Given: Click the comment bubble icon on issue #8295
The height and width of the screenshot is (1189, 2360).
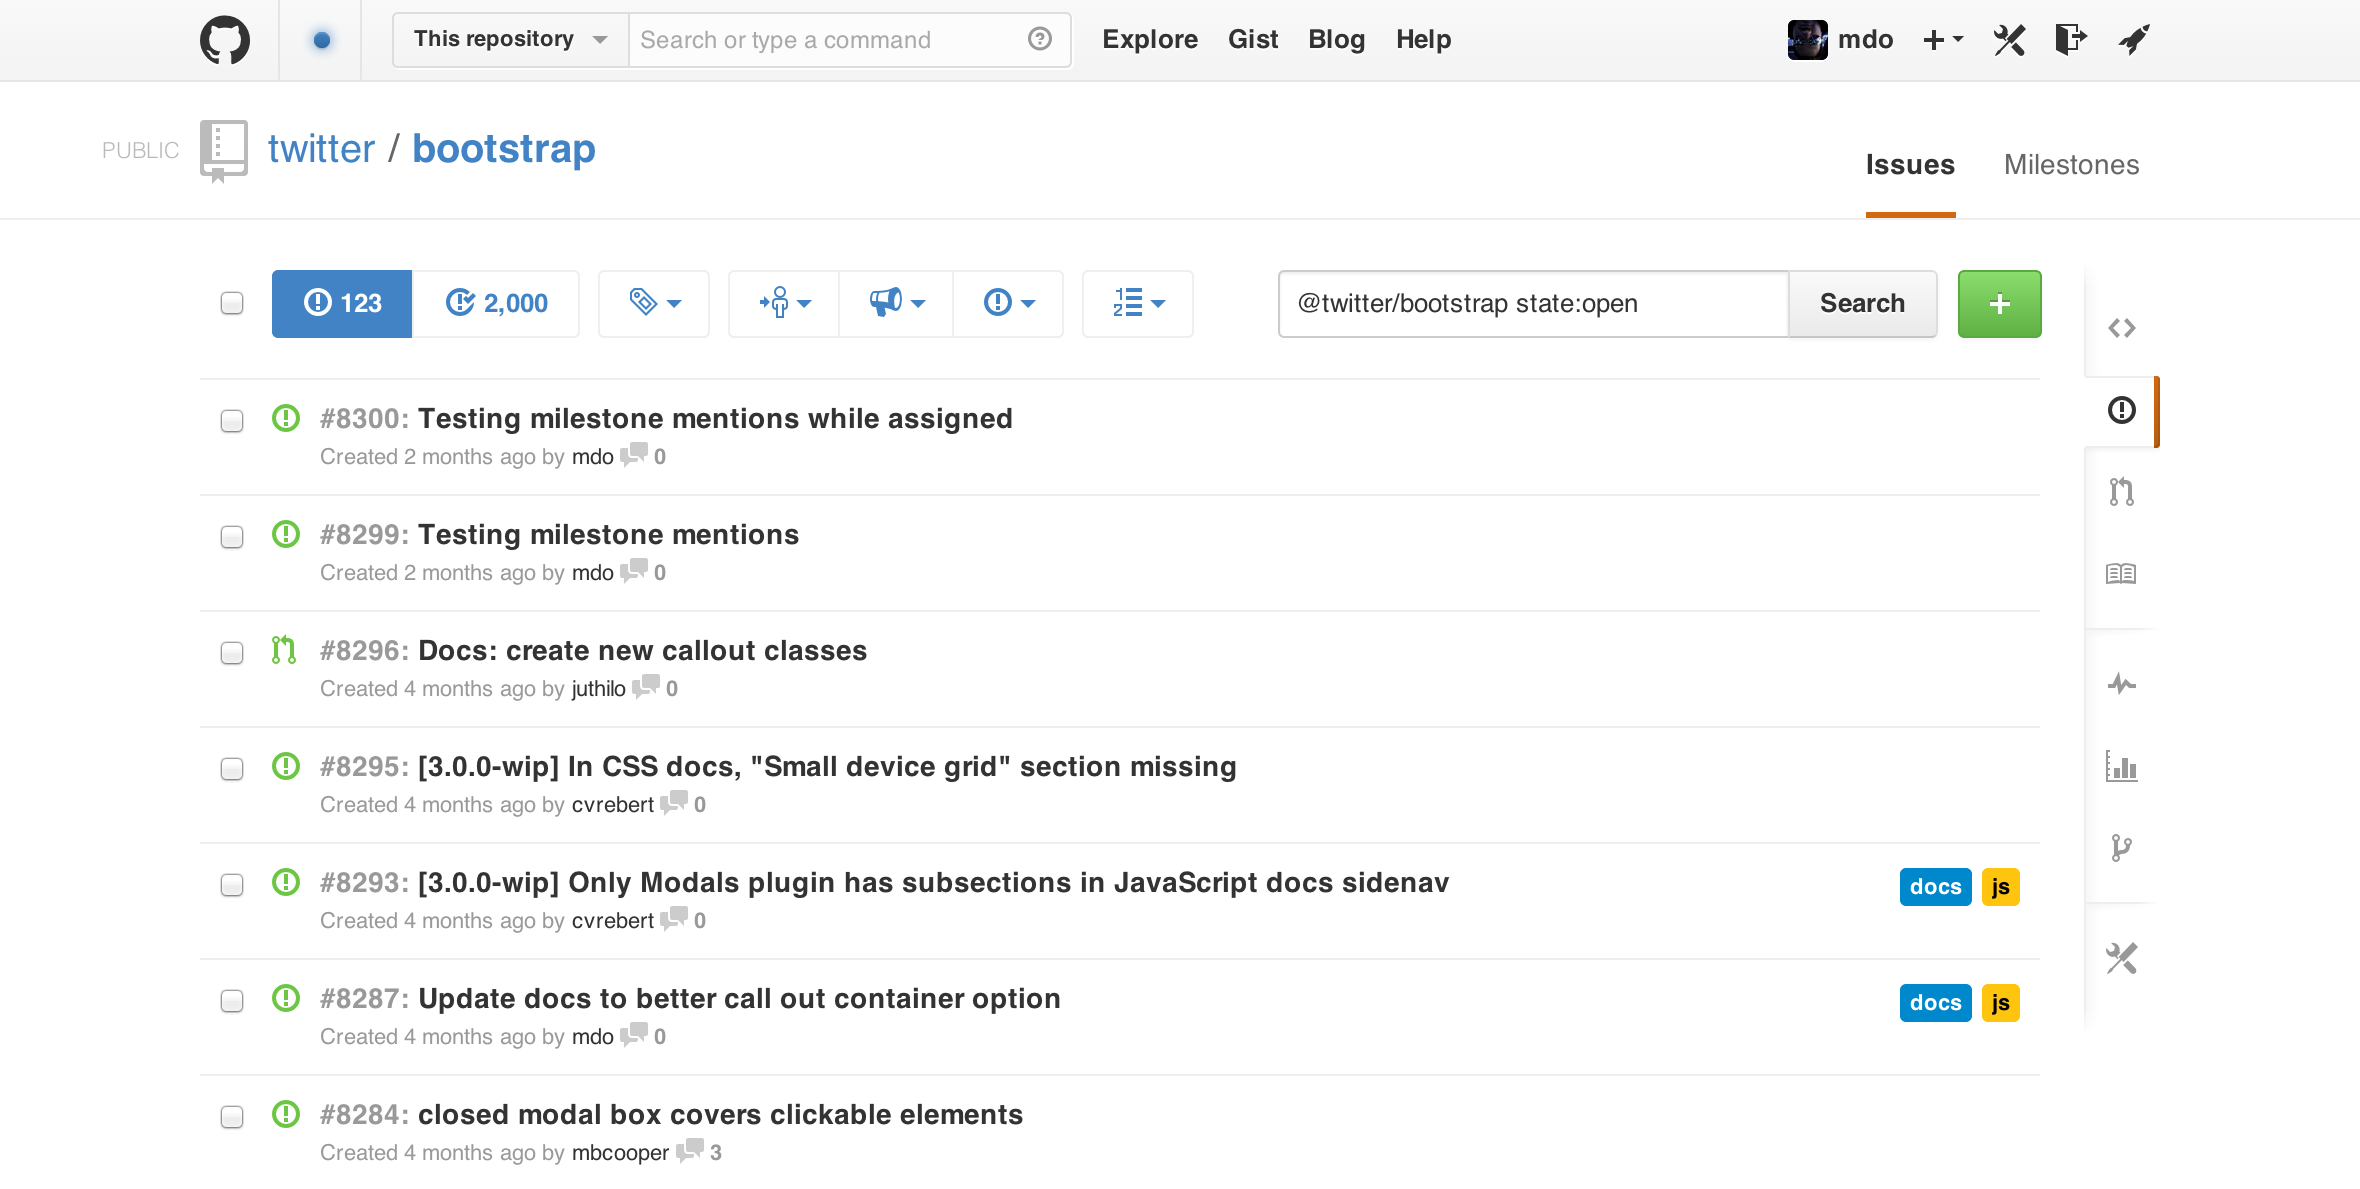Looking at the screenshot, I should click(674, 803).
